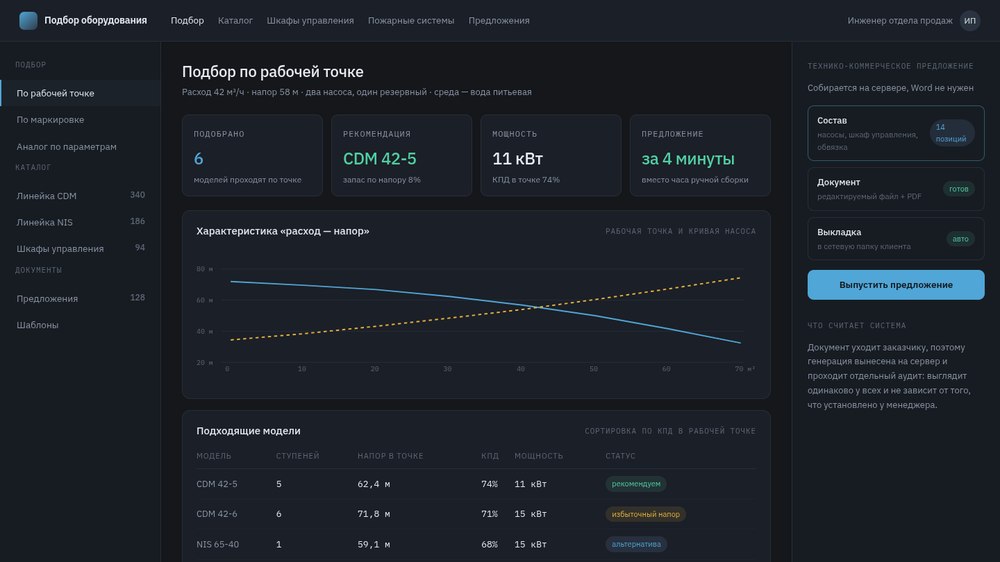Click the Напор в точке column header

pos(390,455)
